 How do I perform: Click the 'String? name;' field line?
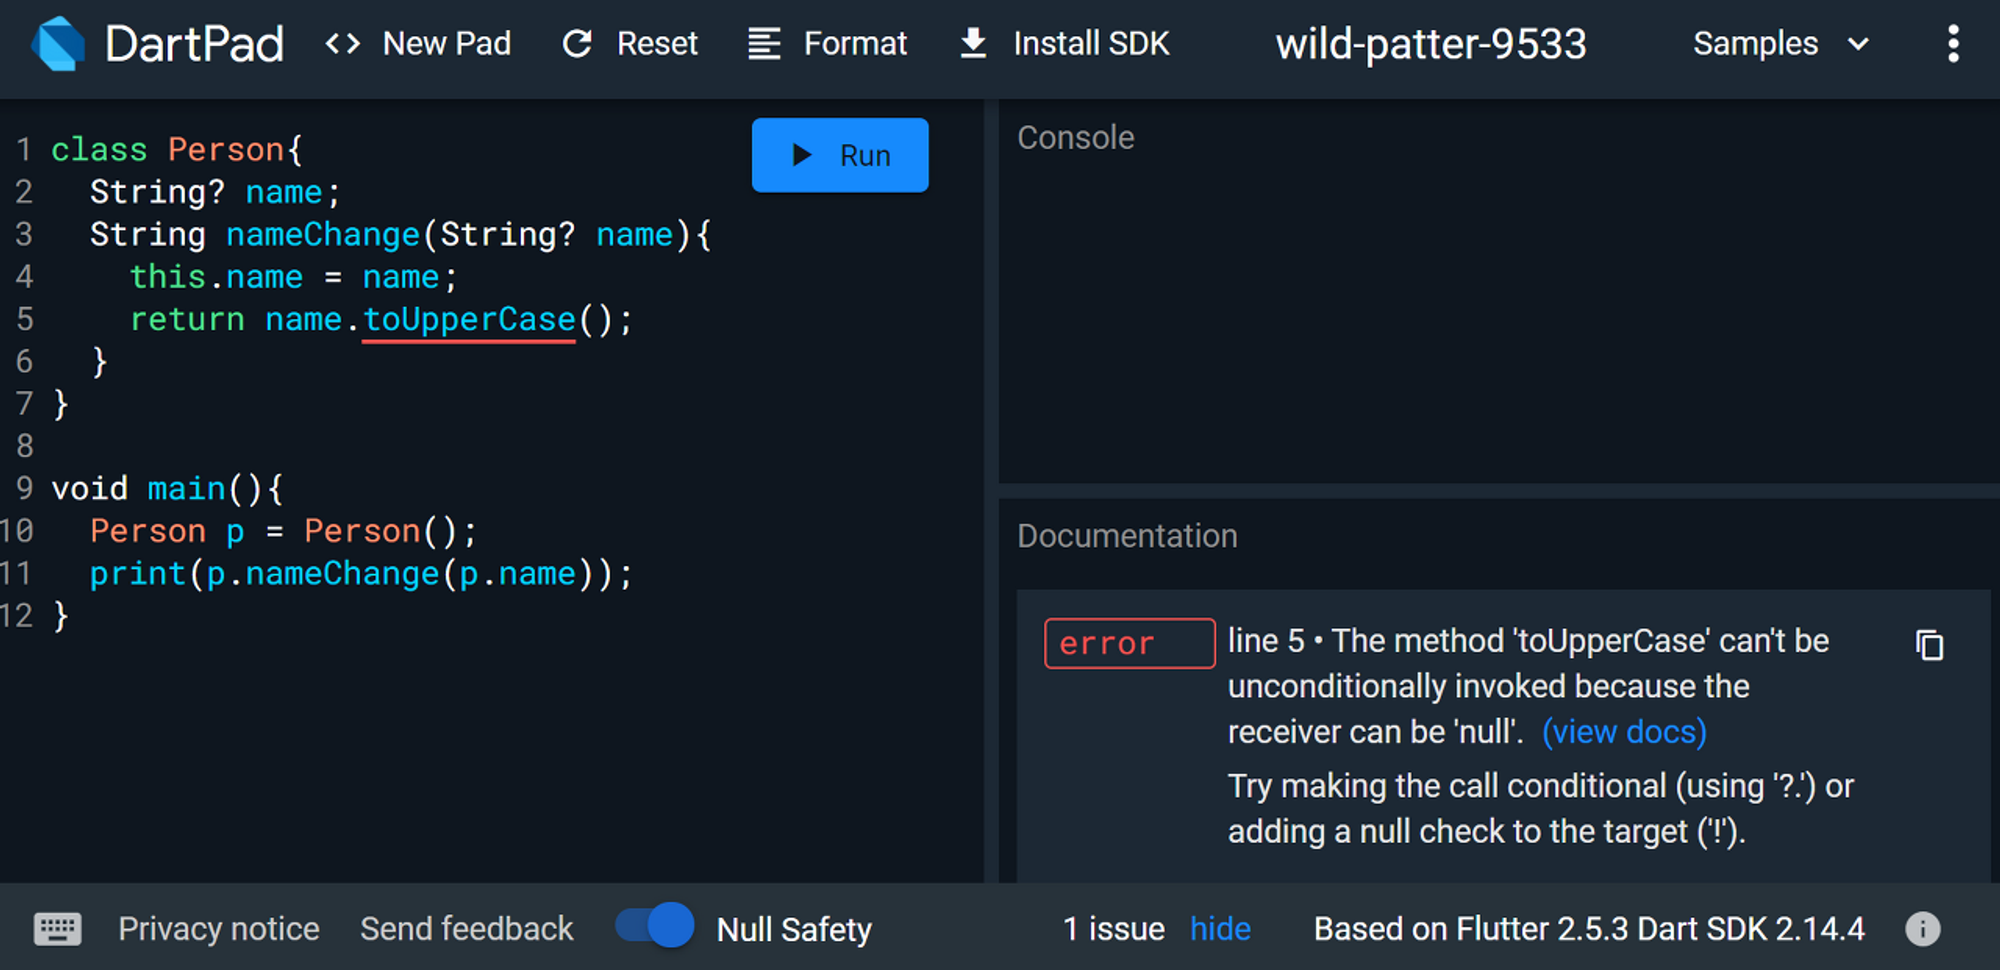pyautogui.click(x=215, y=192)
